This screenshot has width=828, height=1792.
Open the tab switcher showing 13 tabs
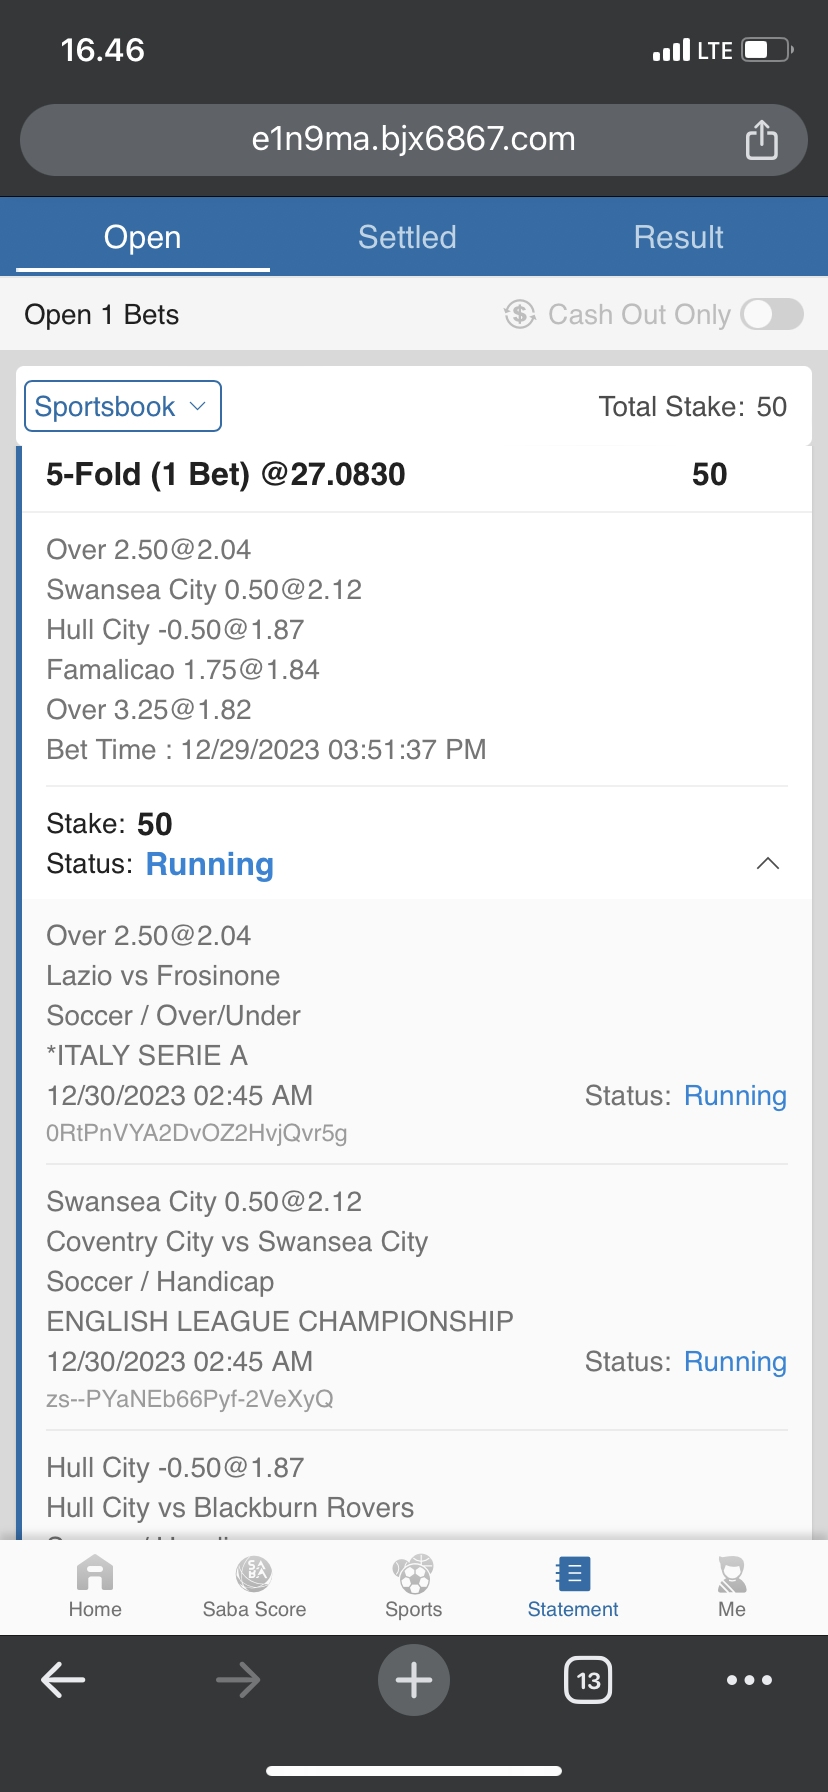[x=588, y=1680]
